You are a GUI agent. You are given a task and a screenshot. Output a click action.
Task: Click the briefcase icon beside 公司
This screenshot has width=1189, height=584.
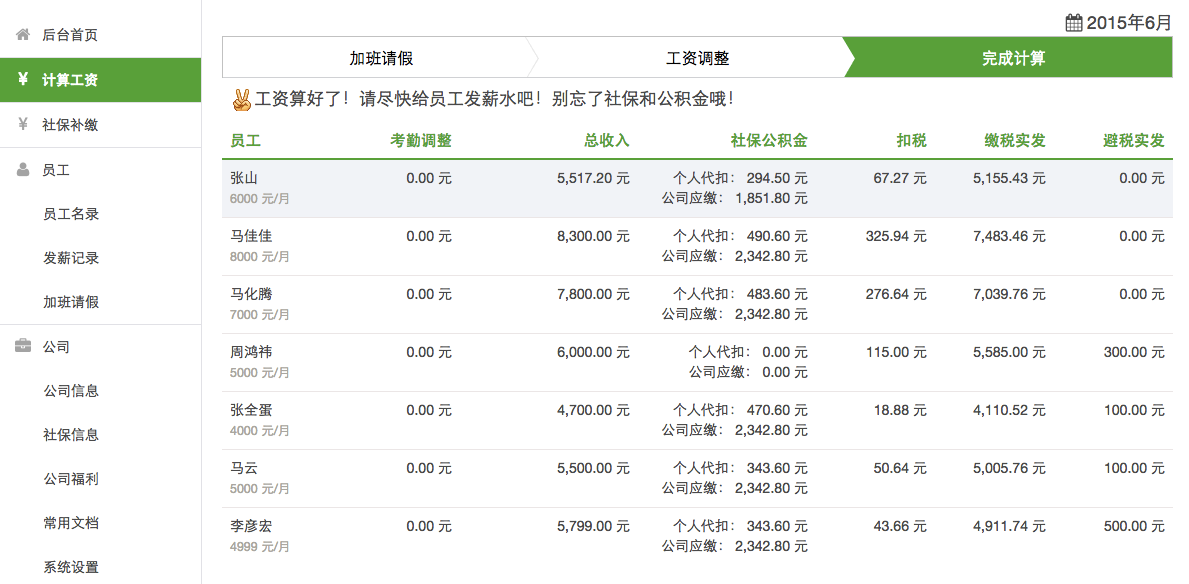[22, 347]
